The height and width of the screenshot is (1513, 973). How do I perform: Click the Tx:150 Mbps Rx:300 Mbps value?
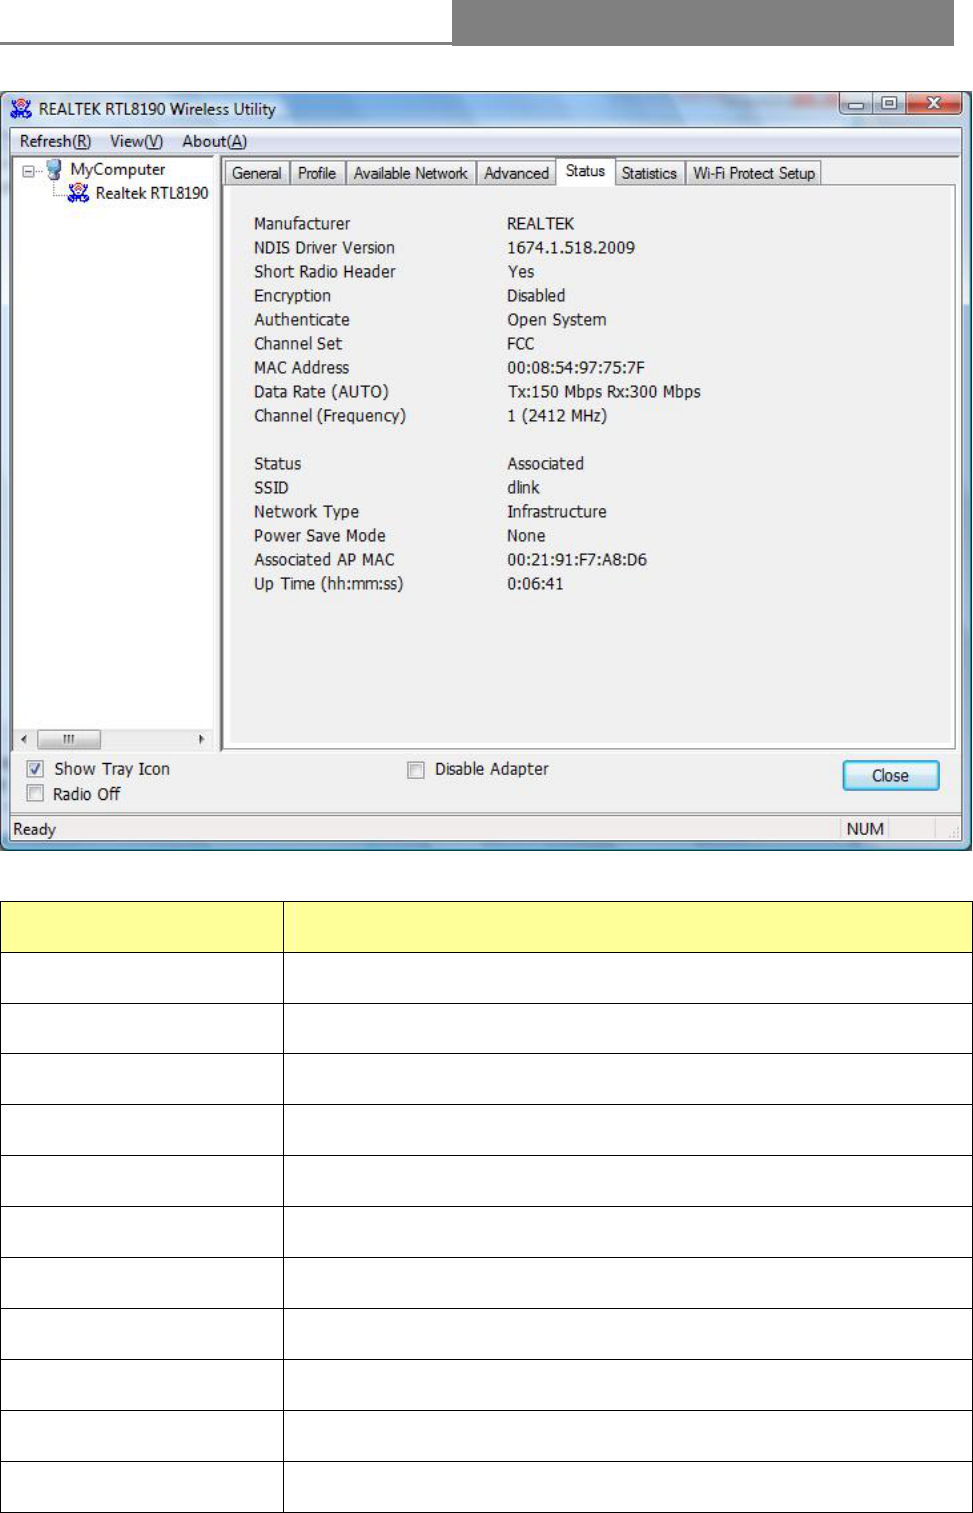pos(604,392)
